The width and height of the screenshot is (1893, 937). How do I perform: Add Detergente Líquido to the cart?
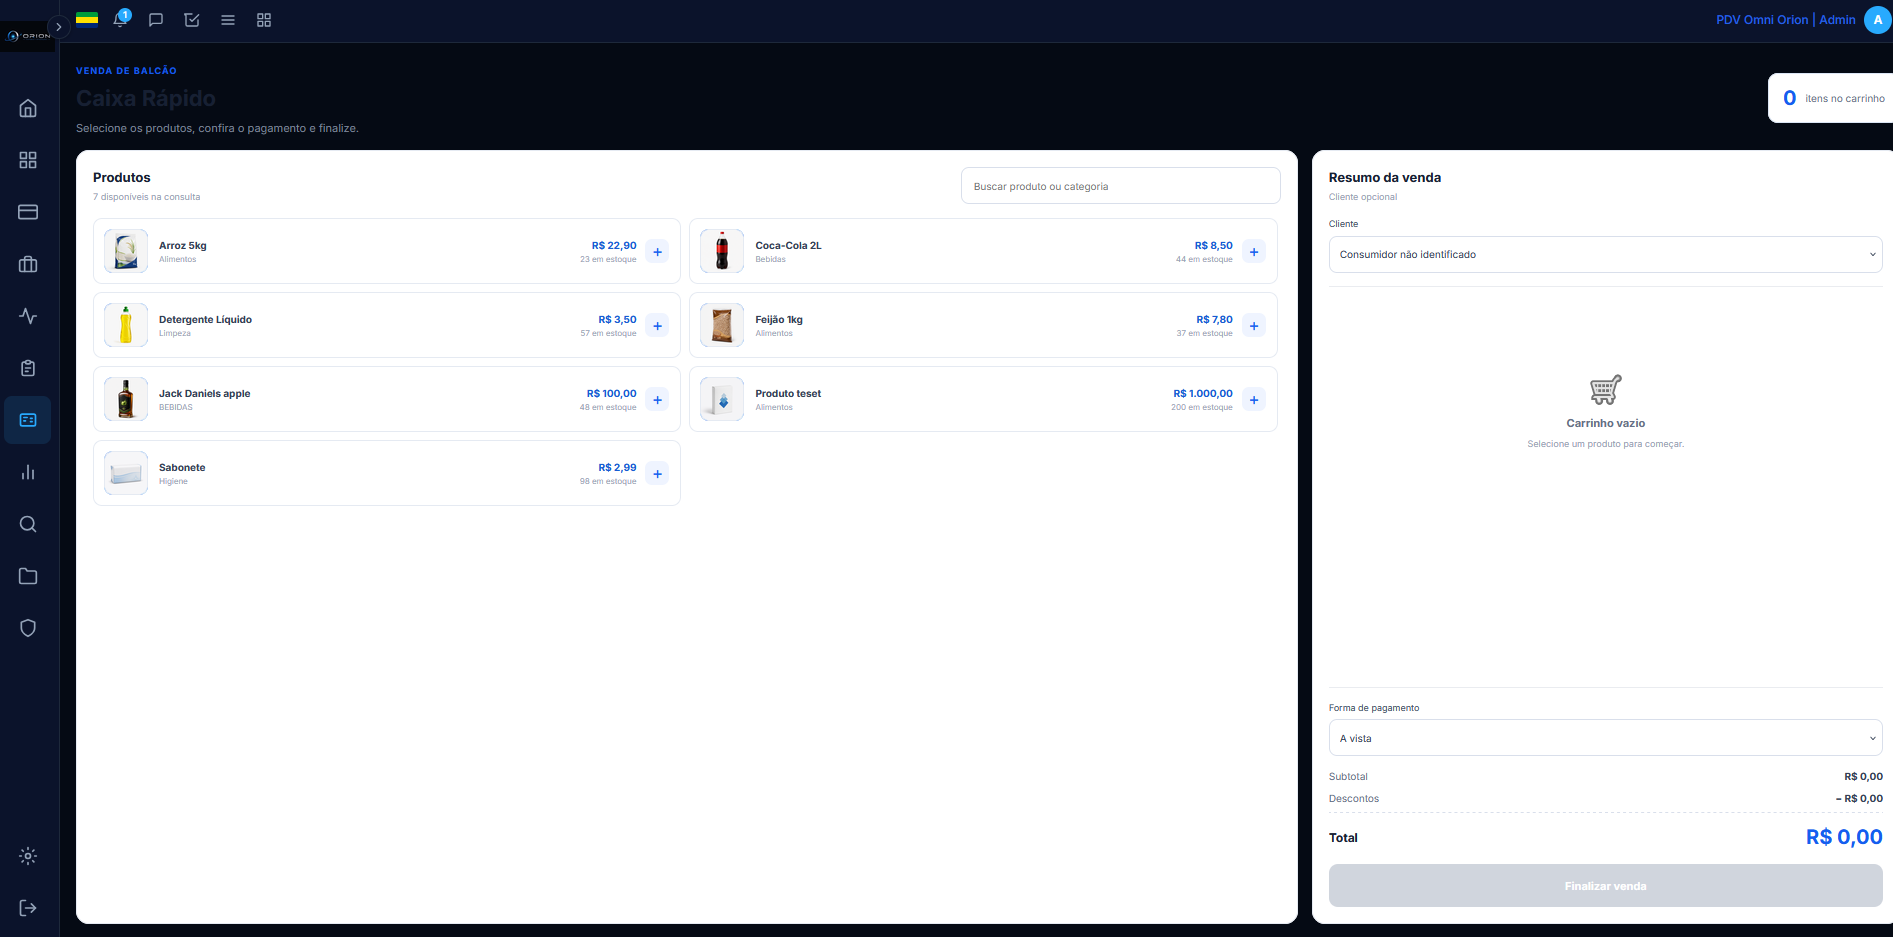657,326
